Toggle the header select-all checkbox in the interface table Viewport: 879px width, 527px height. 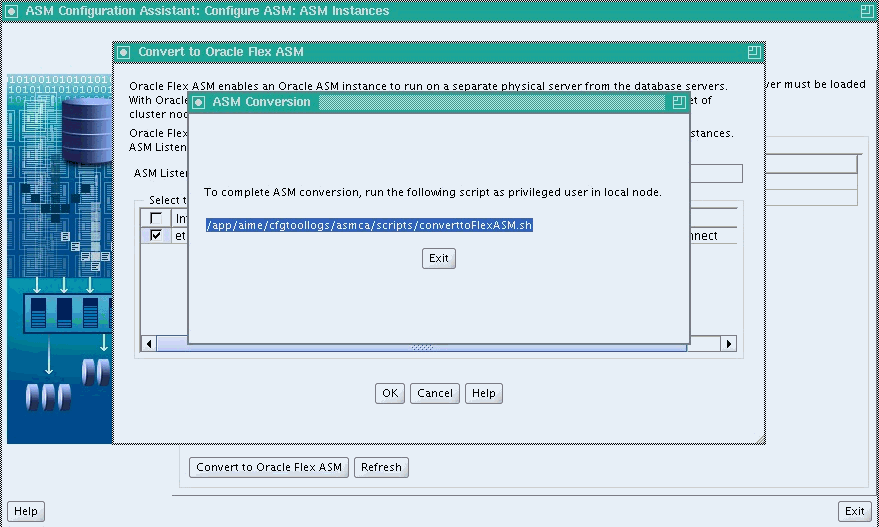(156, 218)
